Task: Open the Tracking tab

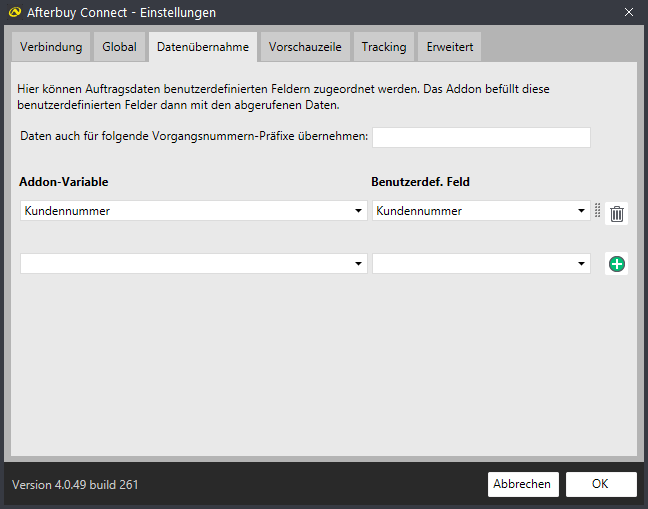Action: coord(384,47)
